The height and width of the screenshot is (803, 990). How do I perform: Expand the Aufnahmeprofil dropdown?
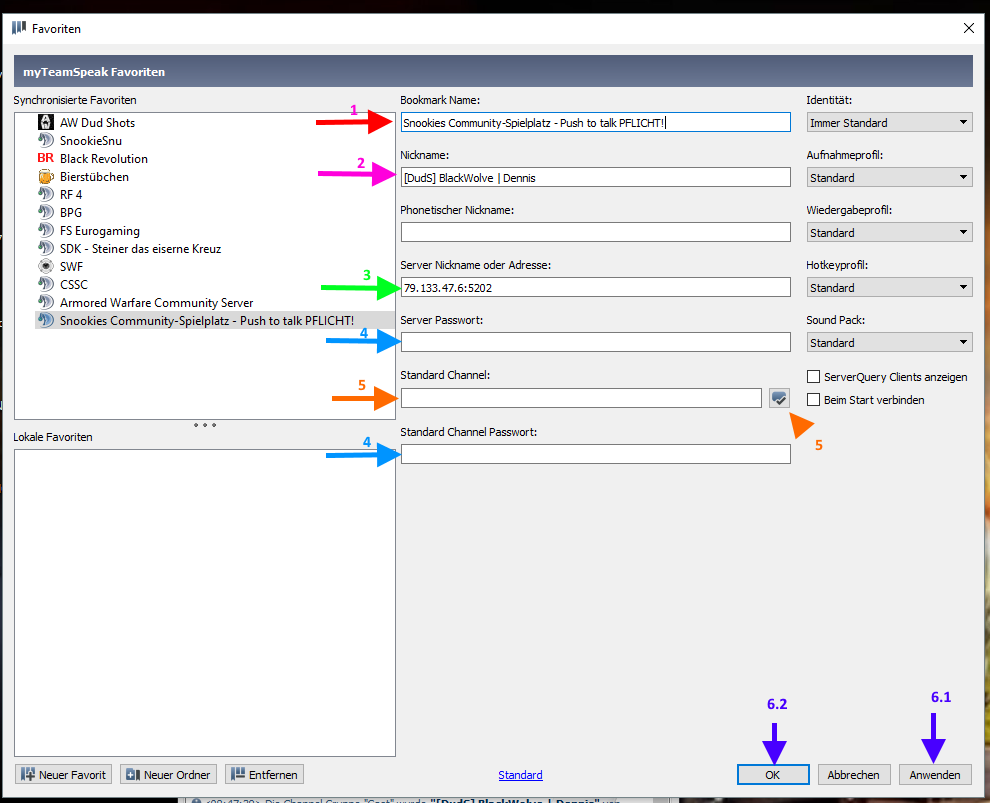pyautogui.click(x=889, y=178)
